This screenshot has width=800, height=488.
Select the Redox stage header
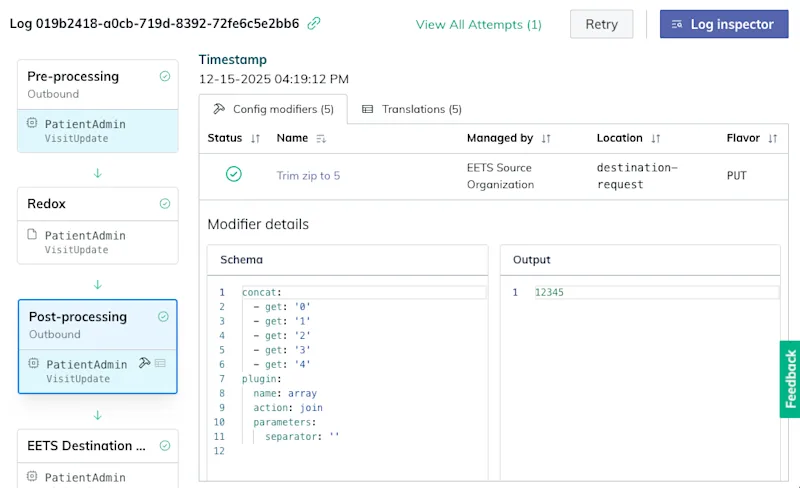point(97,204)
